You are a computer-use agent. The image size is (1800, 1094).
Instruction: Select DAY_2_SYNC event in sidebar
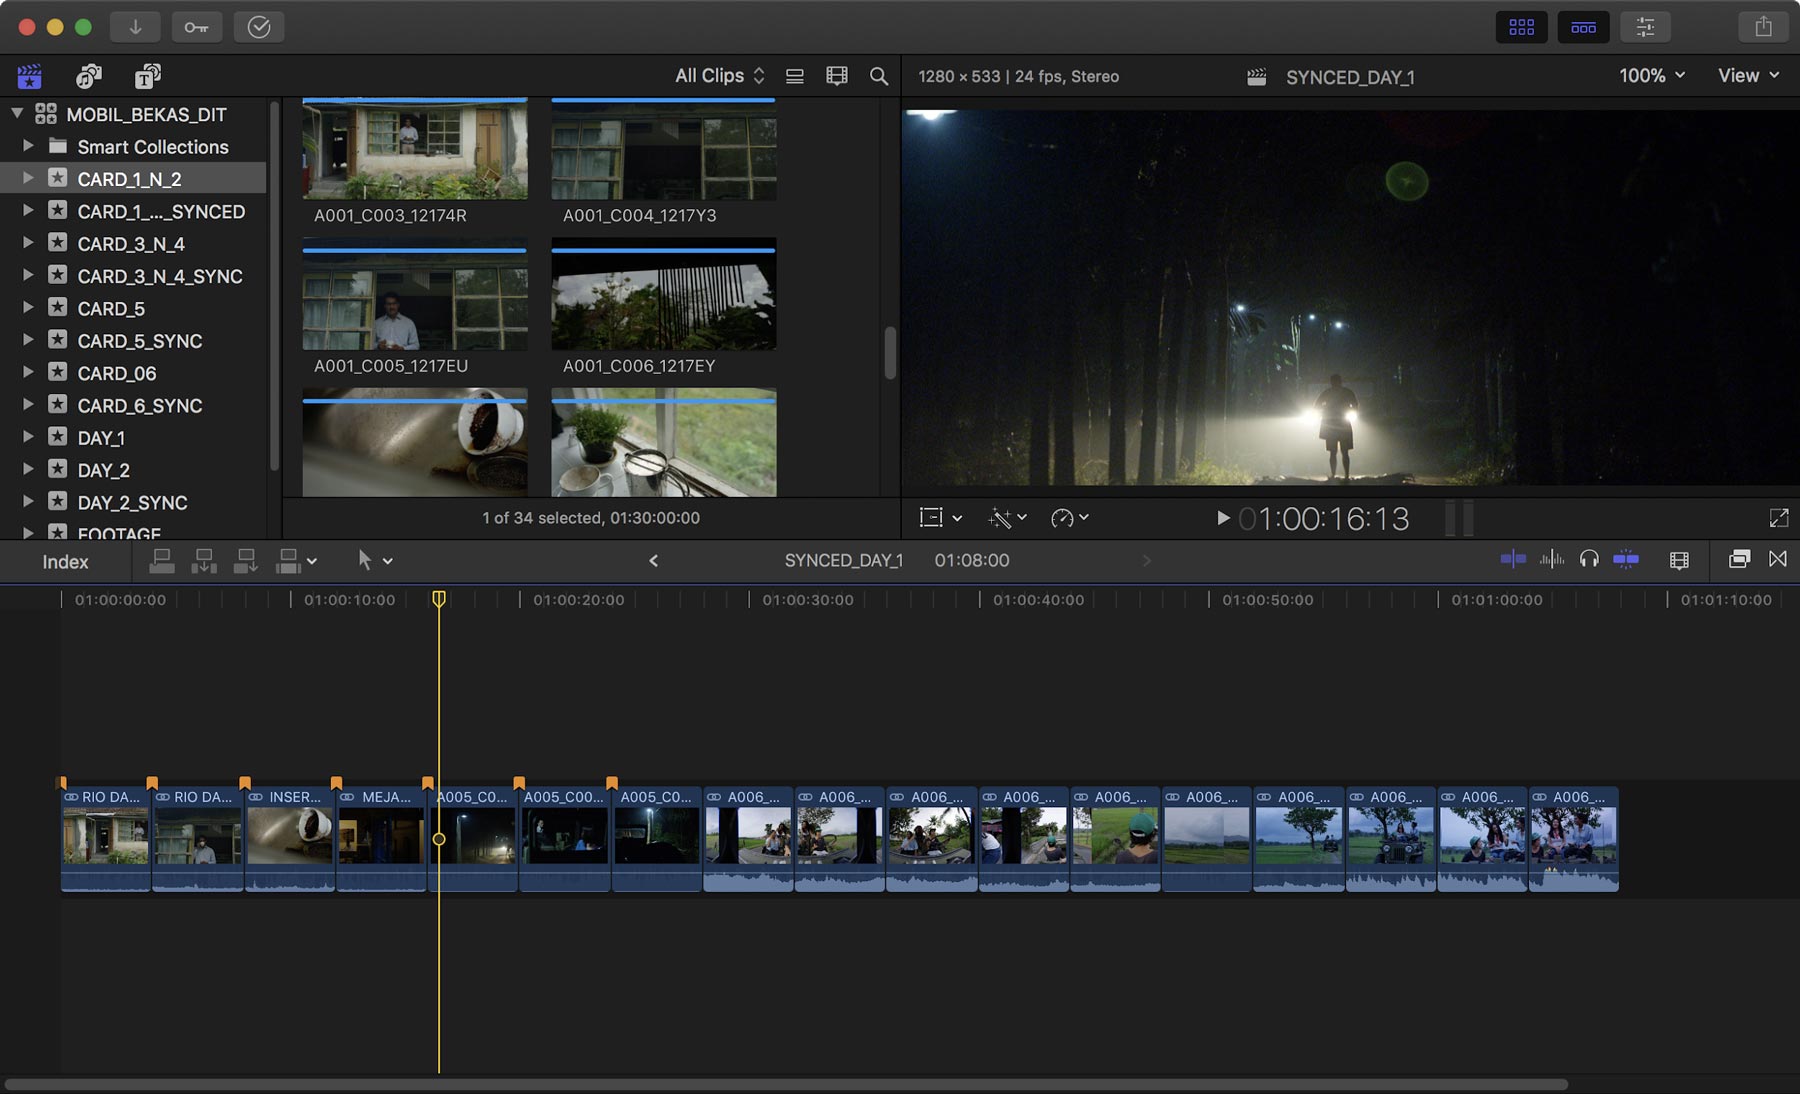pyautogui.click(x=133, y=502)
